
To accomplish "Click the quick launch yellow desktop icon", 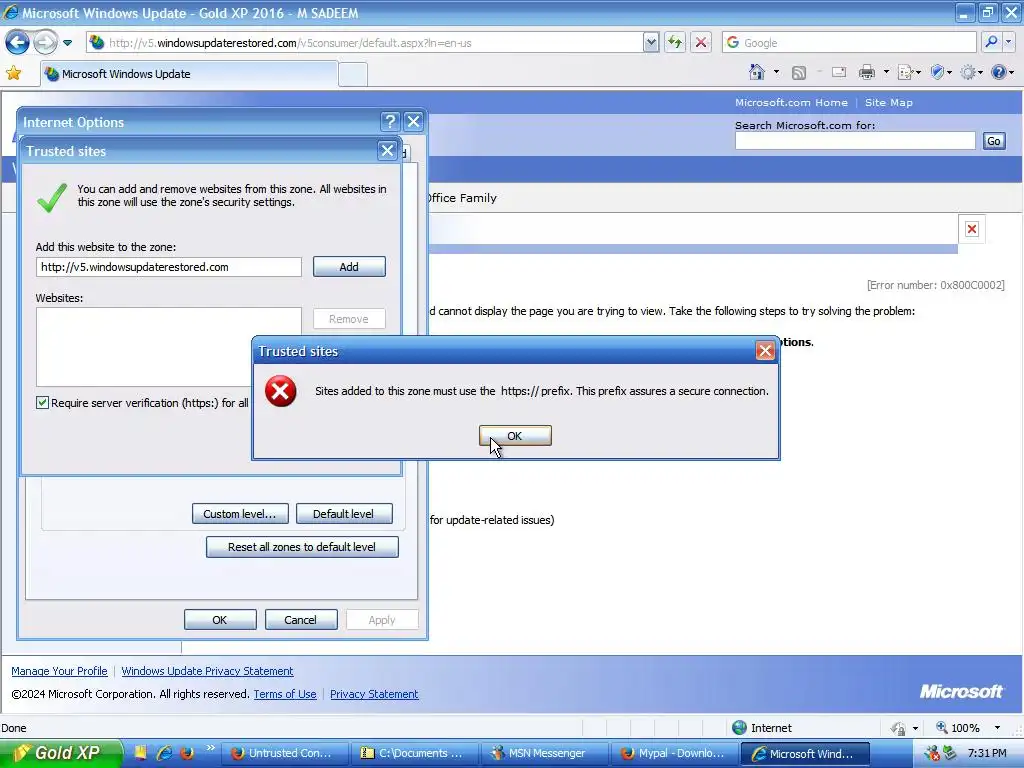I will click(140, 753).
